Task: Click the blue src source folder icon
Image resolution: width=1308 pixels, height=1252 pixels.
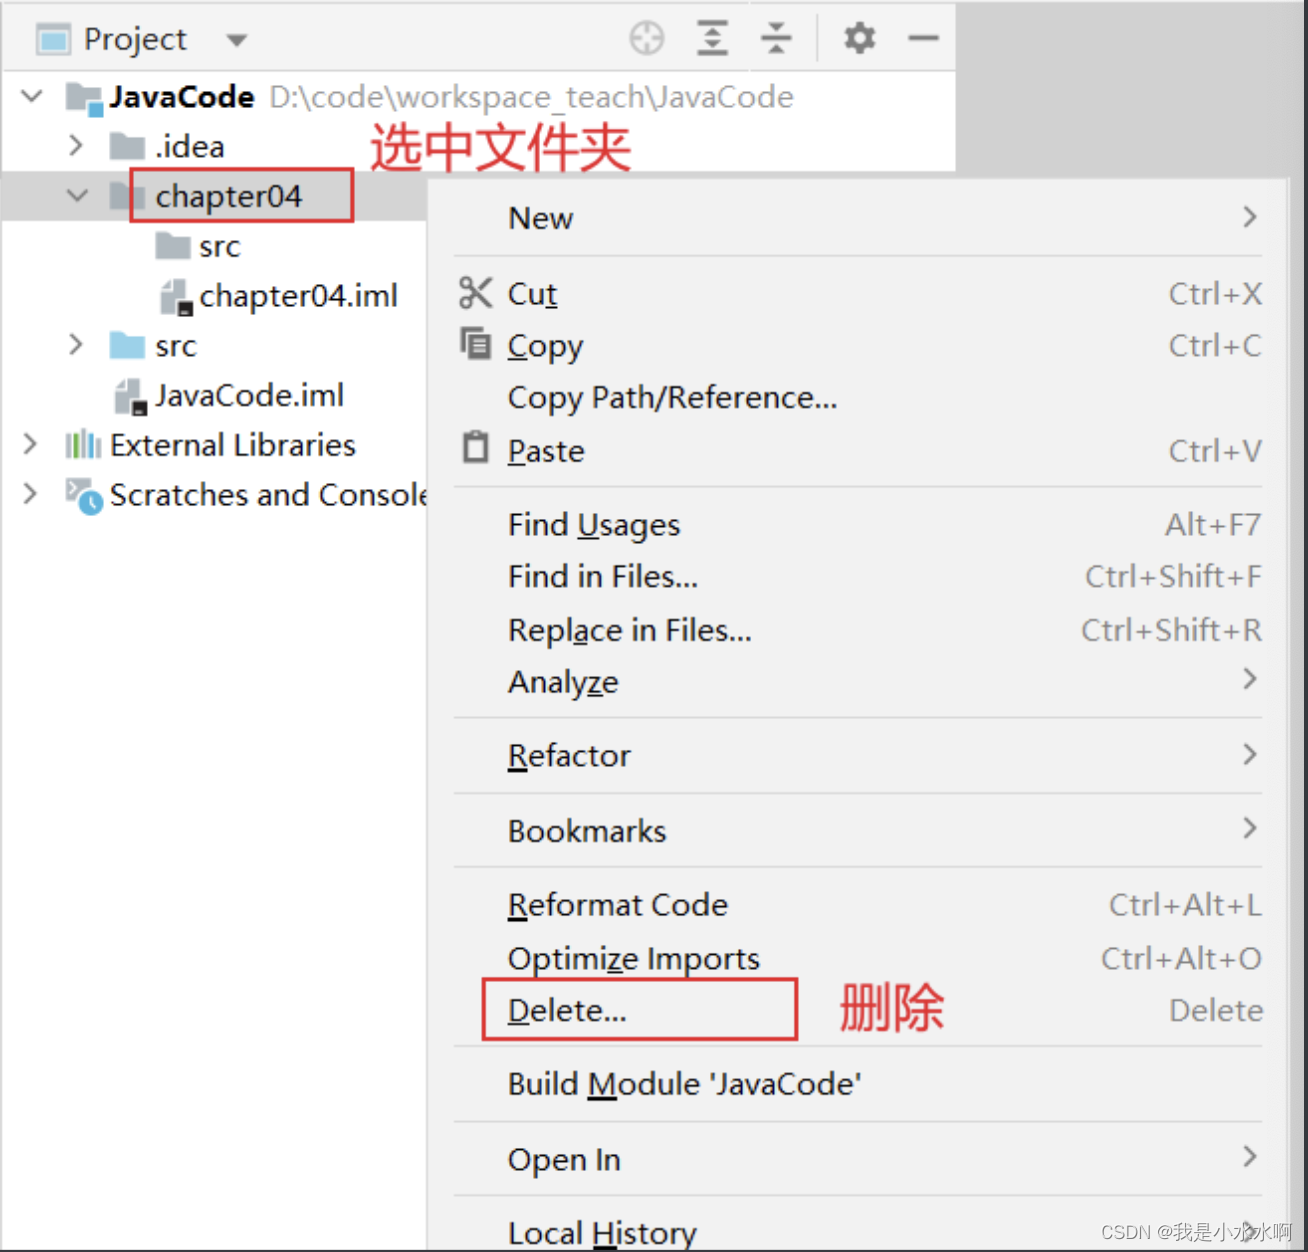Action: [127, 346]
